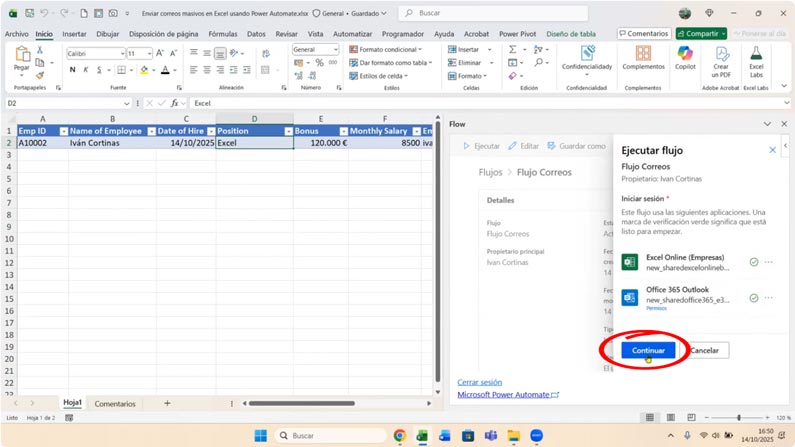Apply percent style to the cell

point(319,63)
